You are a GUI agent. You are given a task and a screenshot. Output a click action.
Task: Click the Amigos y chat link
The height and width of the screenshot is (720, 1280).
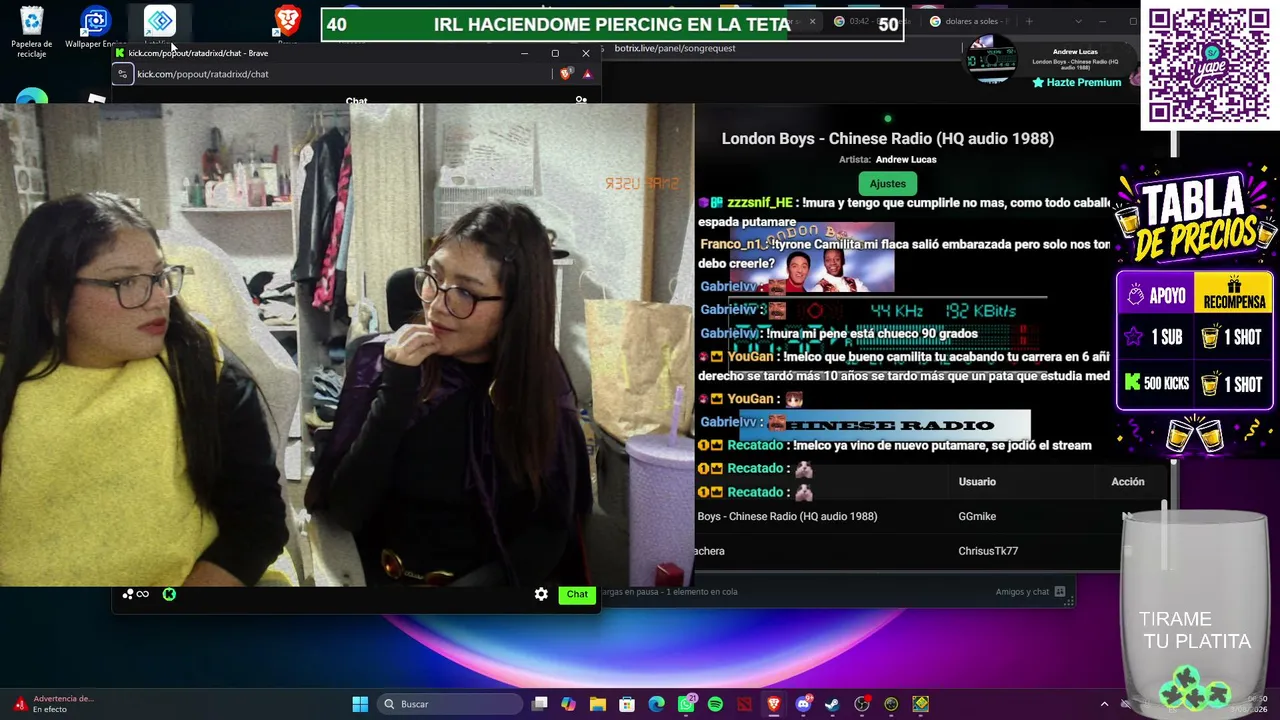pyautogui.click(x=1022, y=592)
